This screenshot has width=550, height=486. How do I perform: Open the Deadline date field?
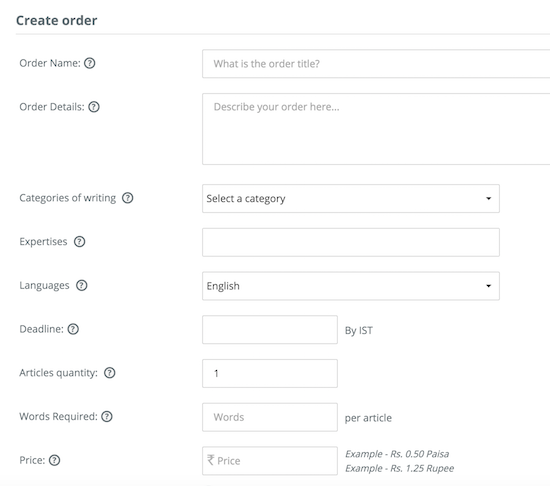pyautogui.click(x=270, y=330)
